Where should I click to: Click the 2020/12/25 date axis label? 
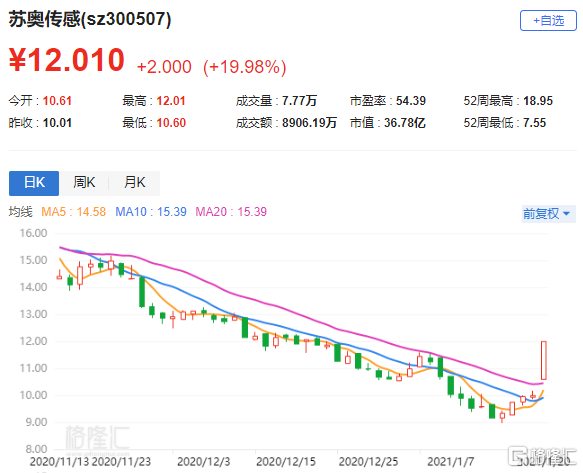pos(368,462)
